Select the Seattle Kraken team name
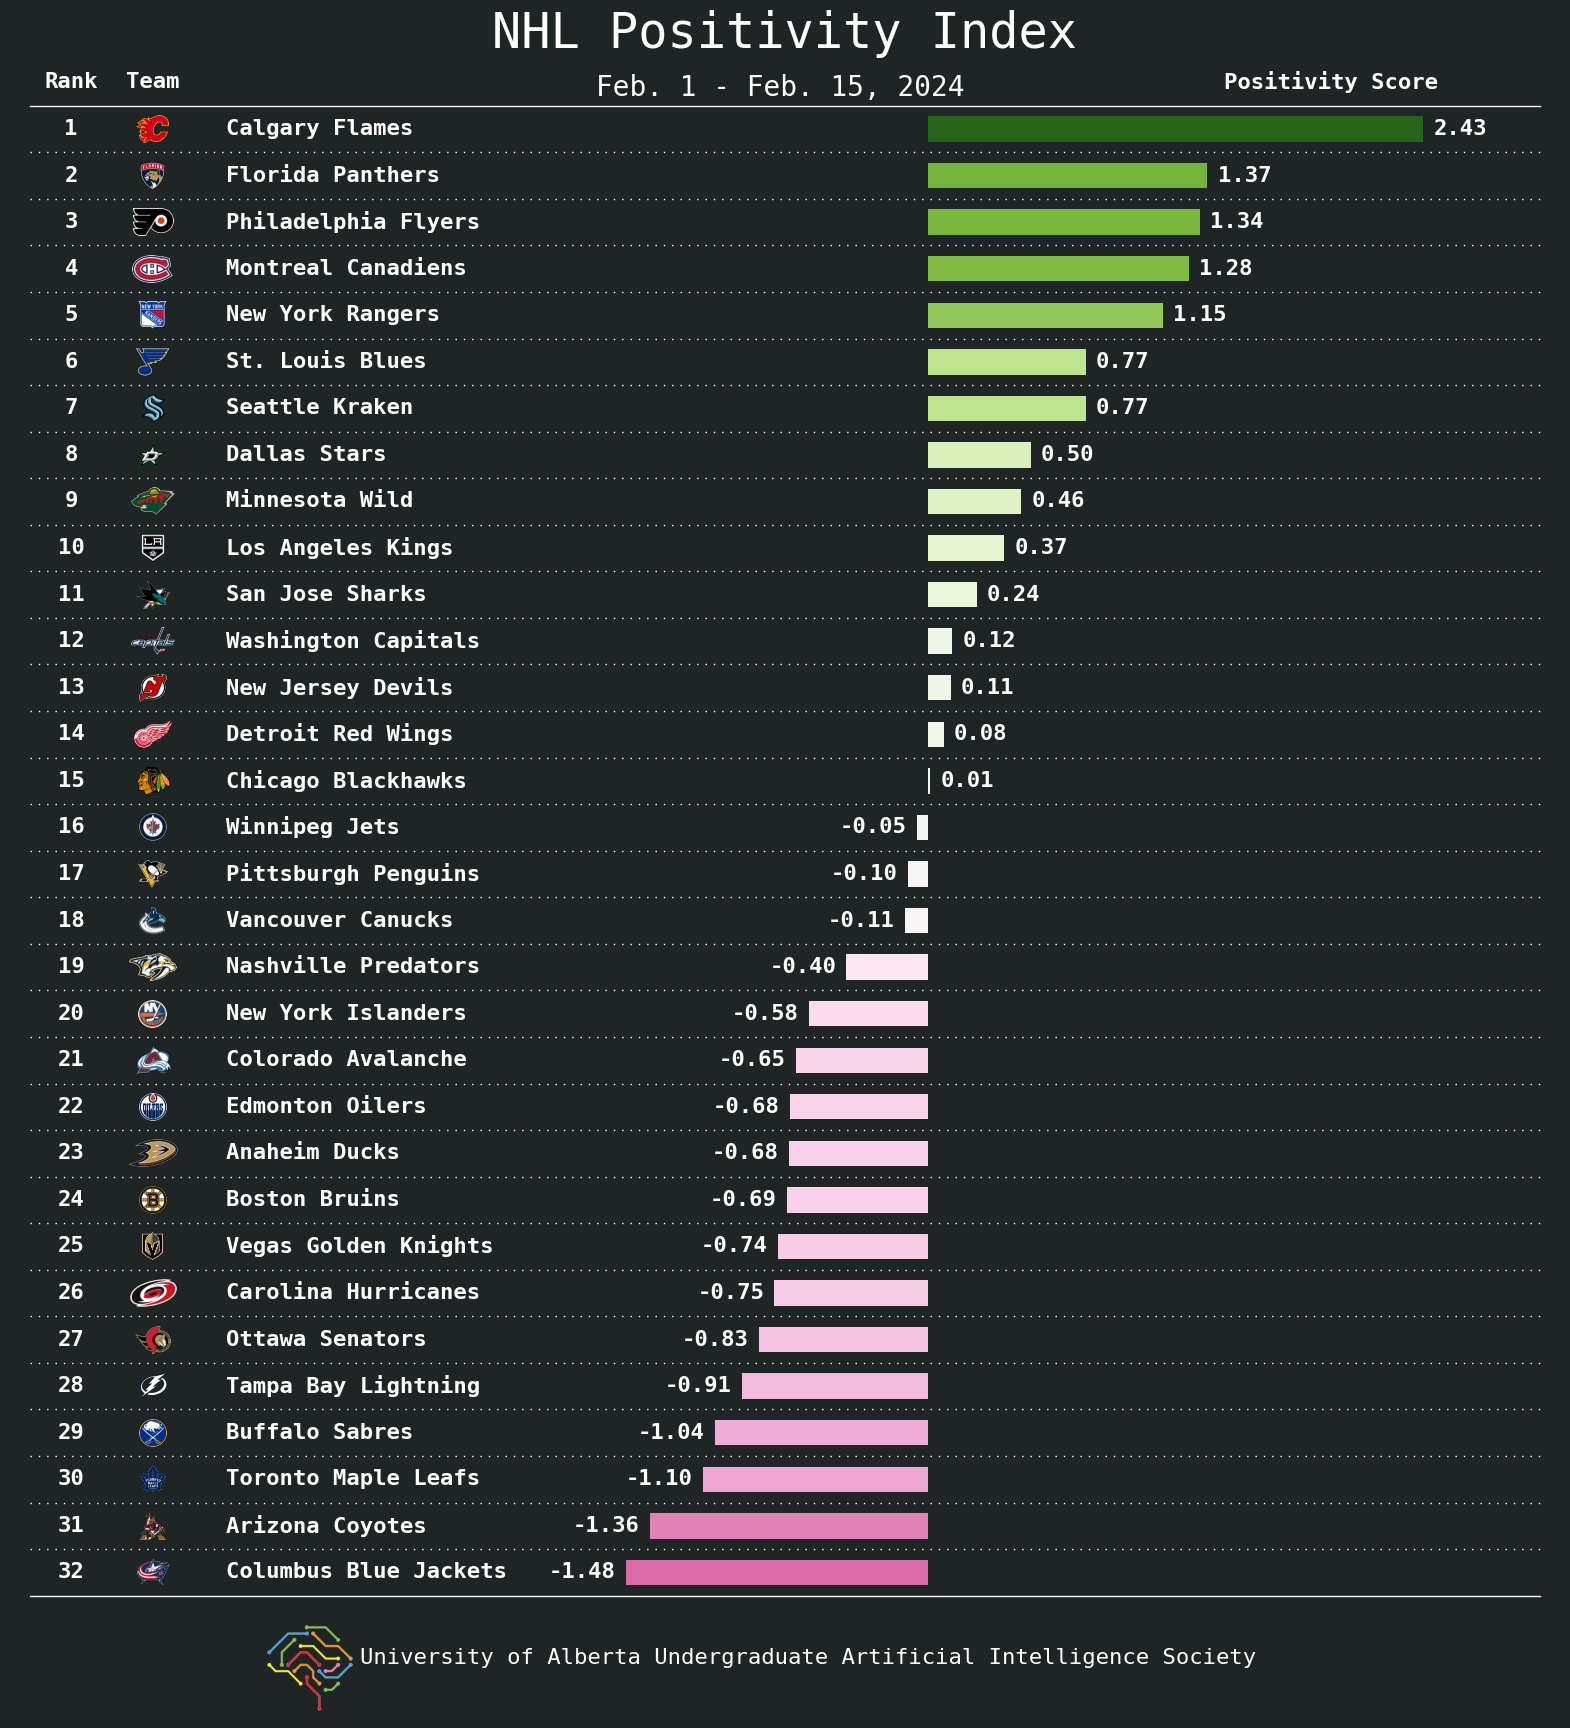Image resolution: width=1570 pixels, height=1728 pixels. pos(319,407)
